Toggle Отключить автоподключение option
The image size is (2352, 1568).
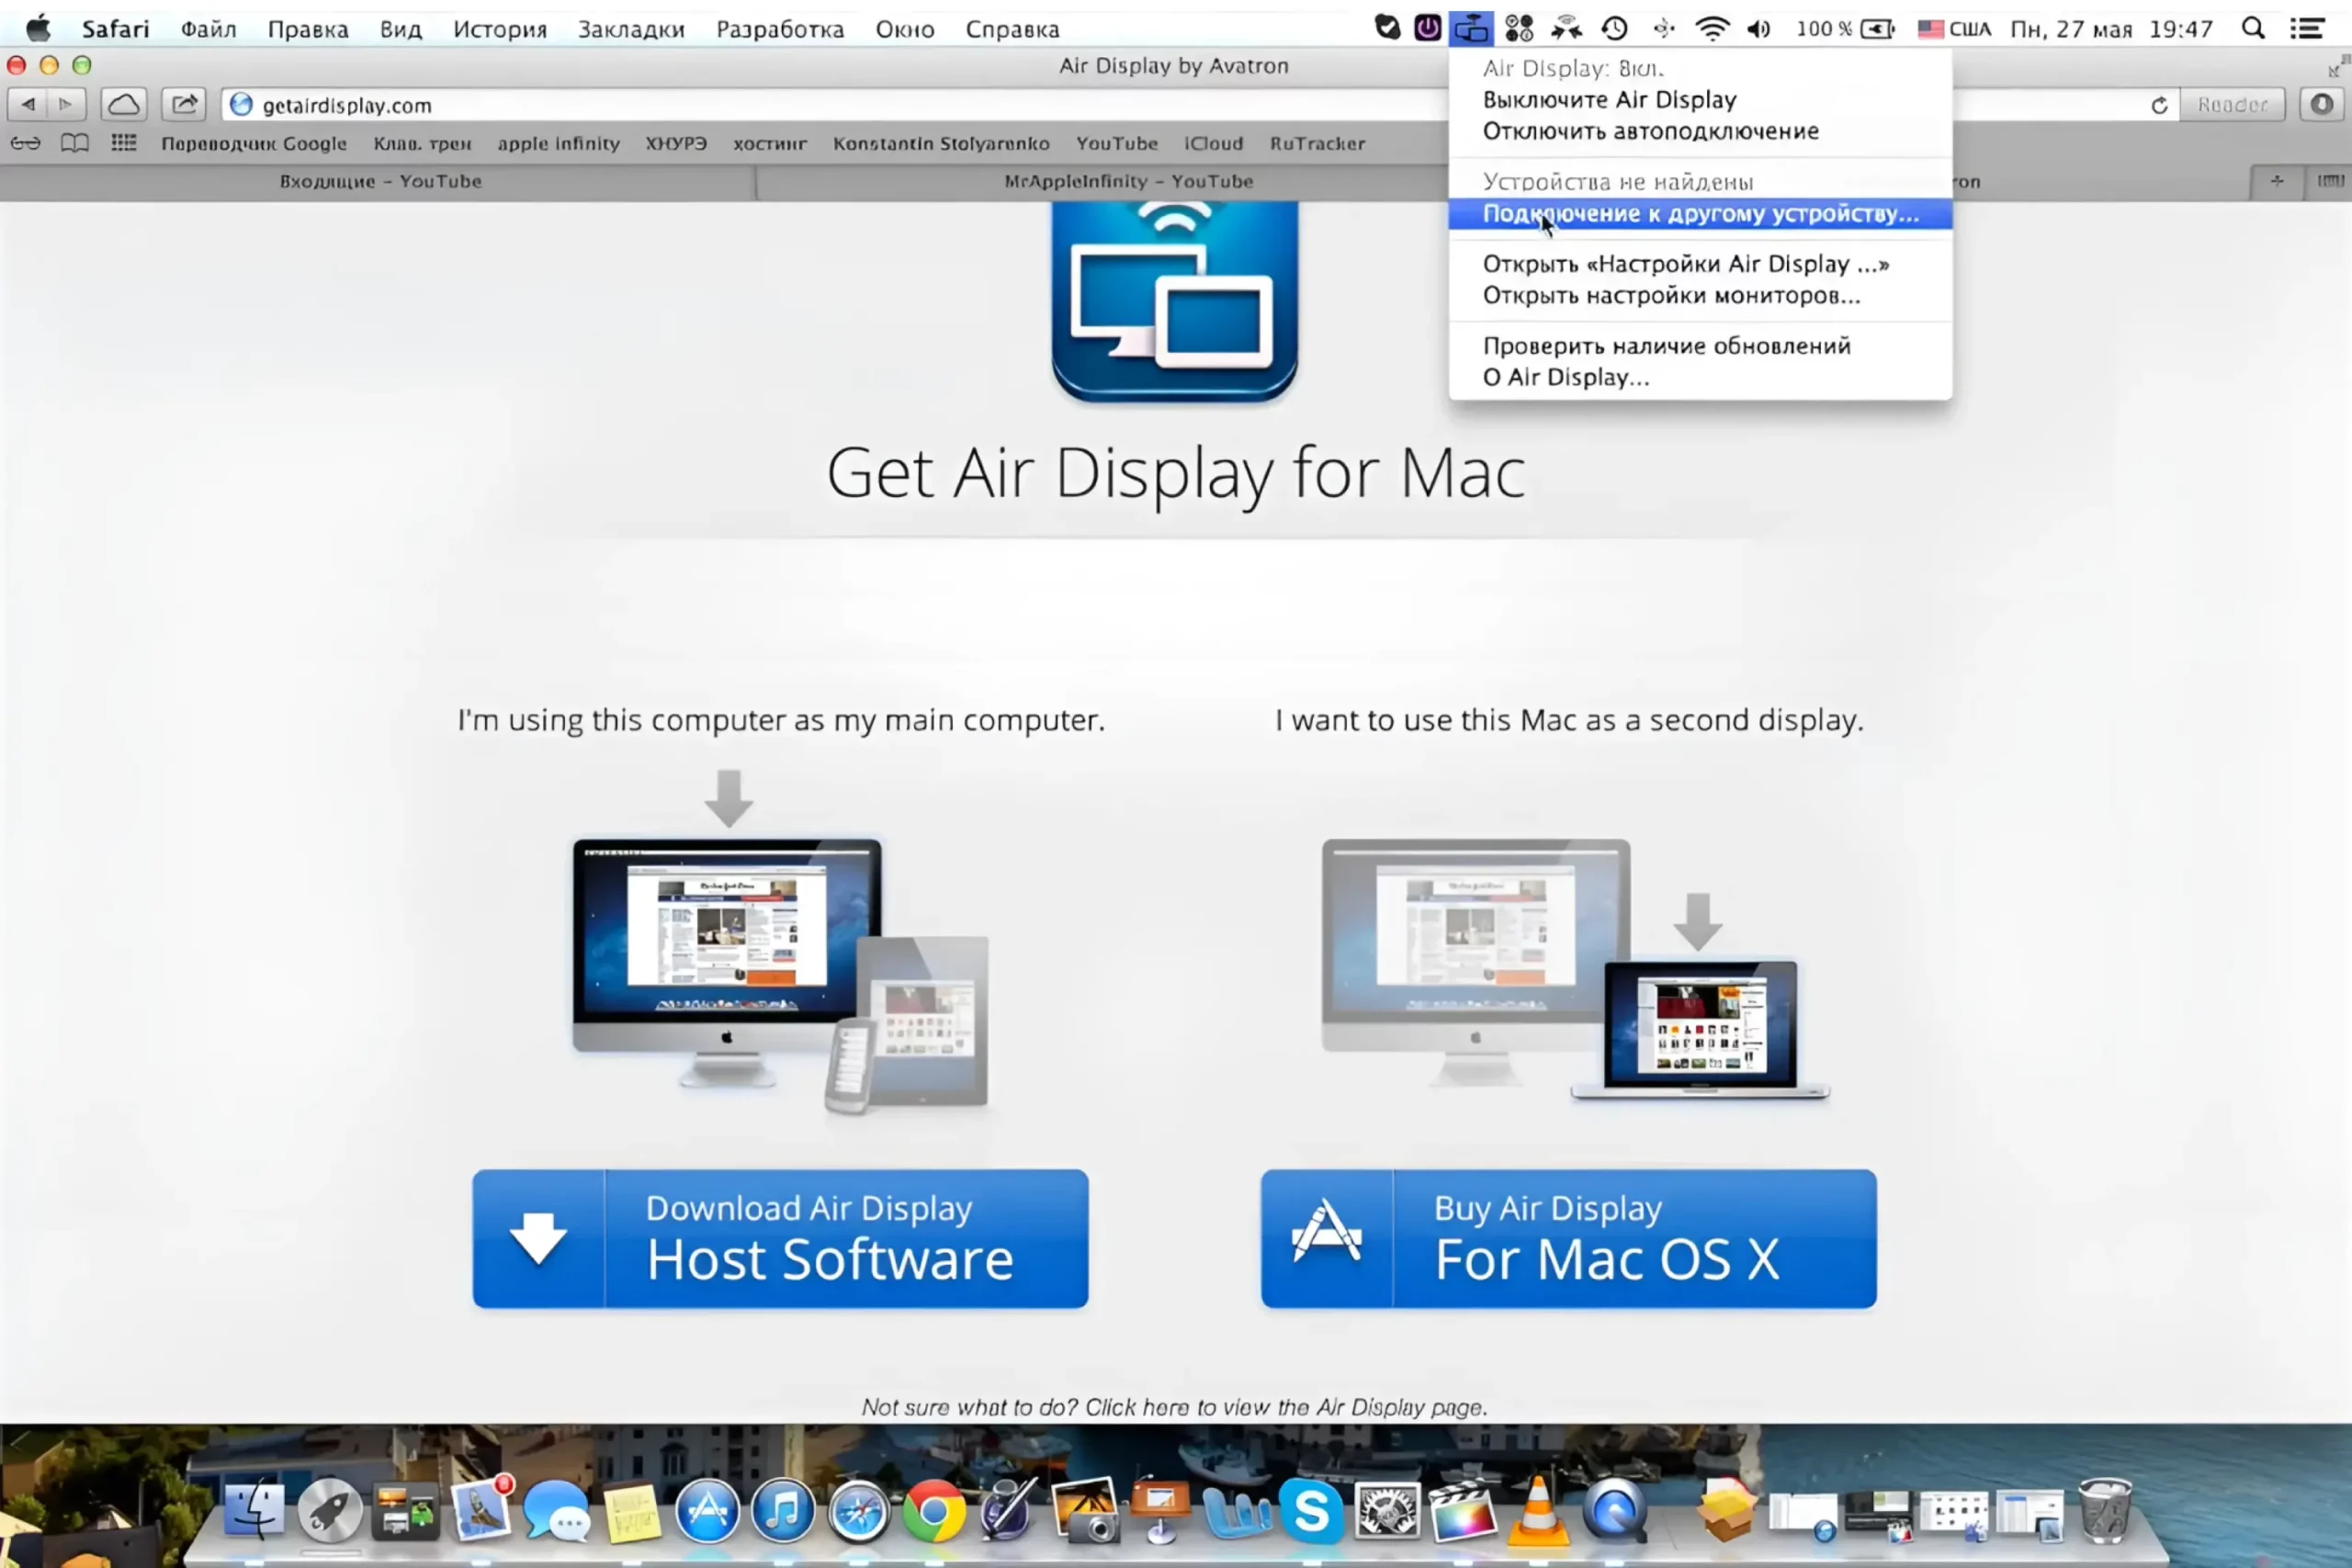[x=1650, y=131]
